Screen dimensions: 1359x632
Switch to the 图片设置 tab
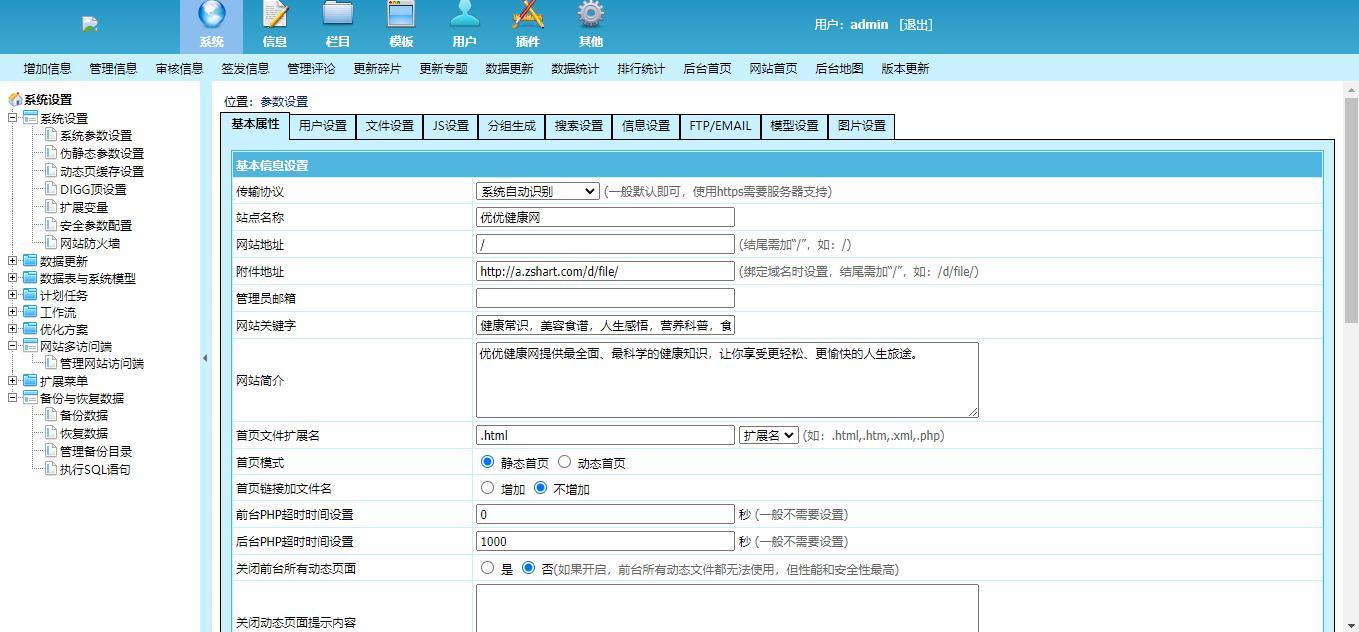pos(862,126)
